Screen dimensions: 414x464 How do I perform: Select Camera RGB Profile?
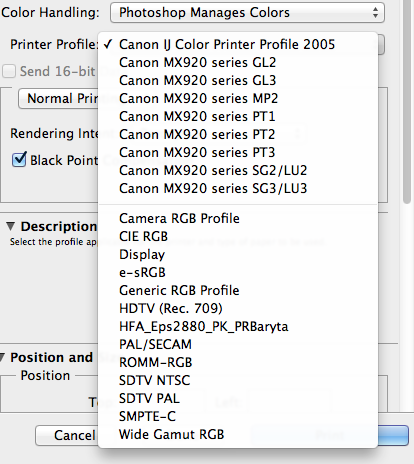[x=238, y=218]
